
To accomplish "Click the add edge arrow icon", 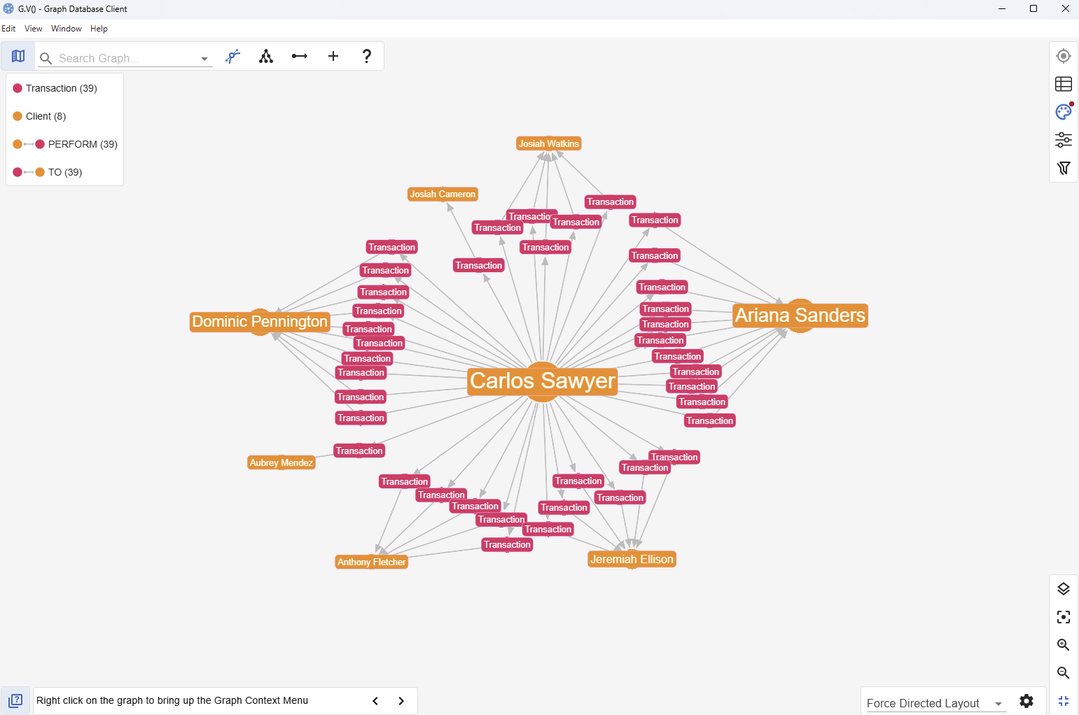I will point(299,57).
